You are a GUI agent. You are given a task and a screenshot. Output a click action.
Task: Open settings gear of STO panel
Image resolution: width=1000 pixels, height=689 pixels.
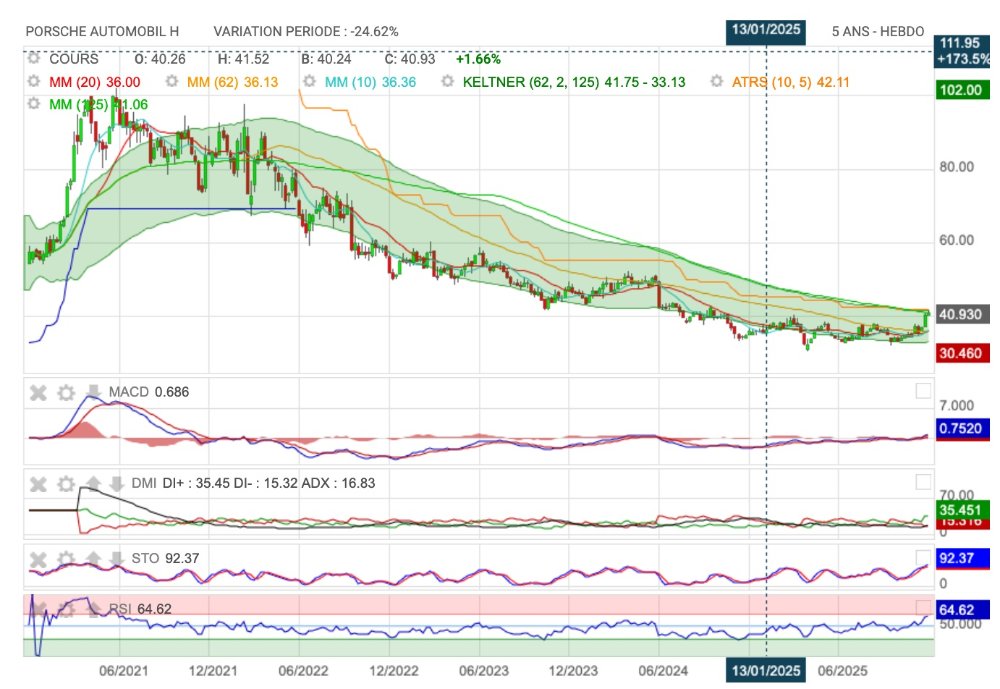pyautogui.click(x=66, y=557)
